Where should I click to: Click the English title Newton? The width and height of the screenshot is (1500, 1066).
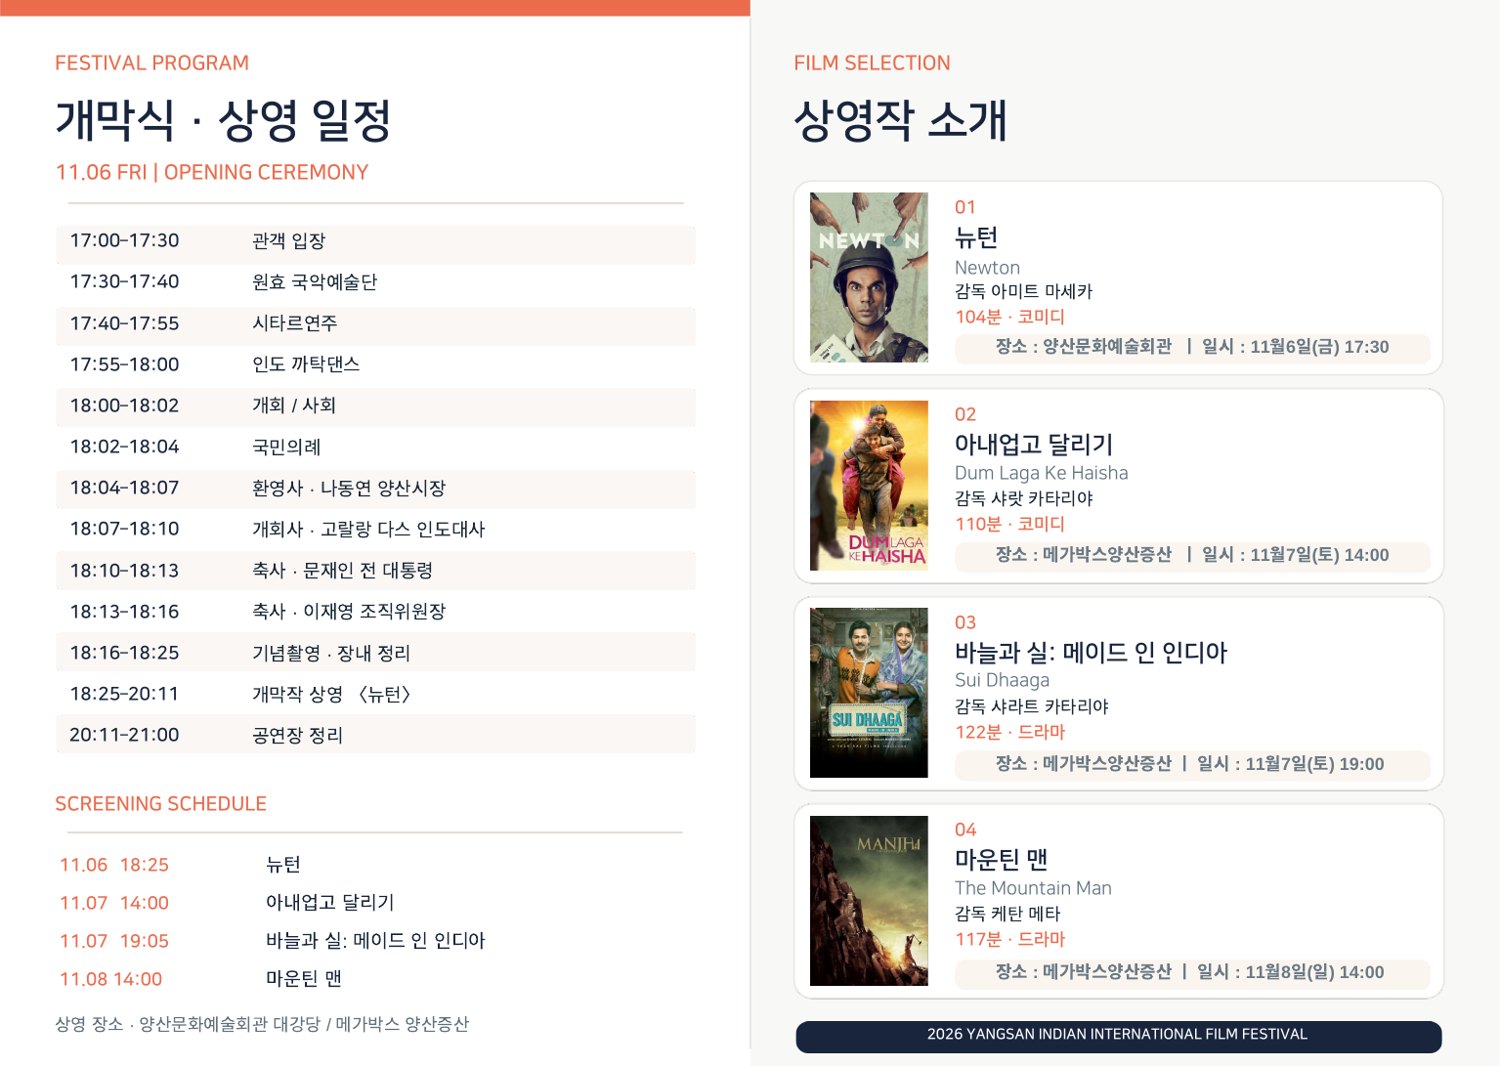[x=987, y=267]
